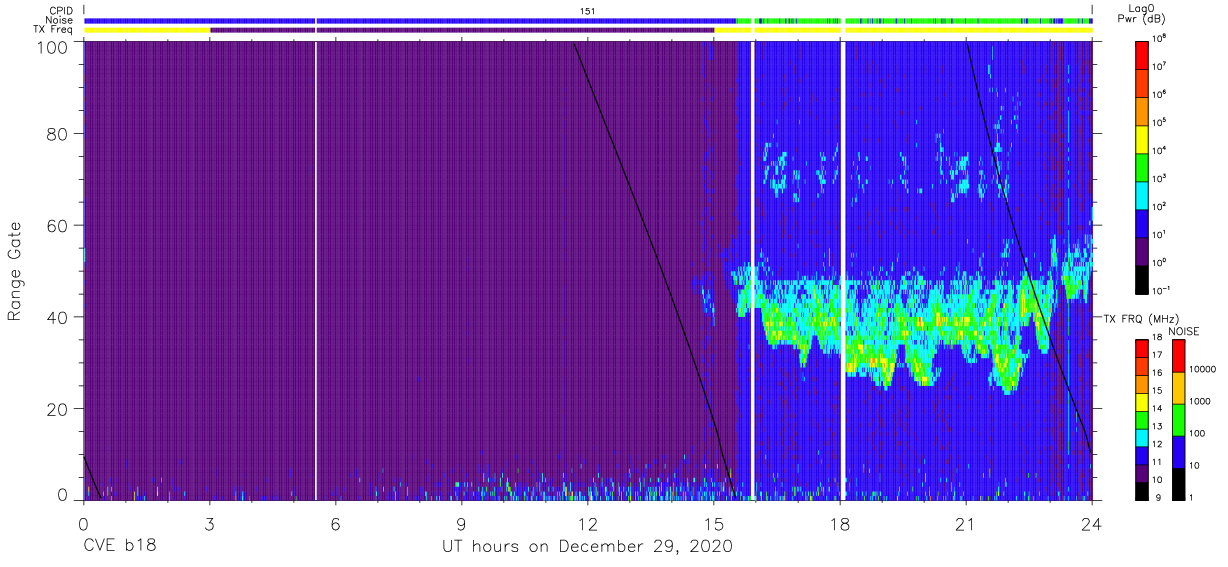Click the 9 label on TX FRQ colorbar
This screenshot has width=1228, height=567.
[x=1156, y=497]
